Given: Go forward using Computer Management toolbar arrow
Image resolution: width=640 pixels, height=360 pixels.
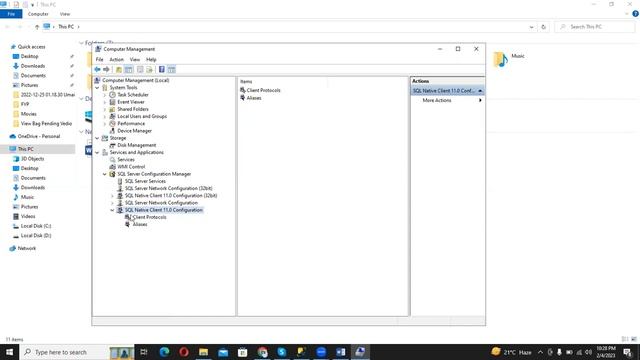Looking at the screenshot, I should tap(106, 69).
